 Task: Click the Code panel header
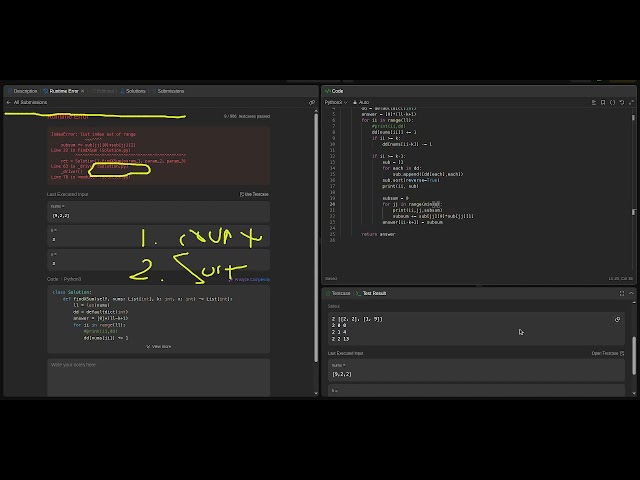tap(334, 91)
